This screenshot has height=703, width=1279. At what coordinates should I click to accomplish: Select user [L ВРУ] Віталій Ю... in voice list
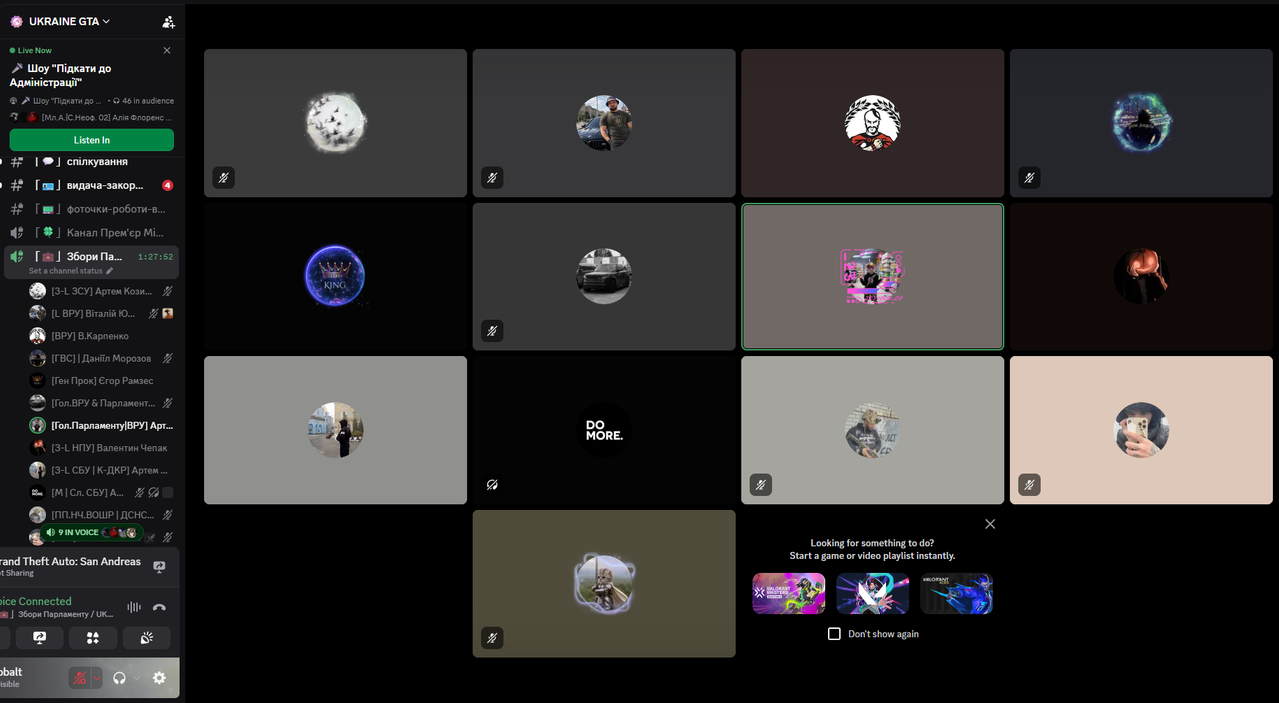[x=102, y=313]
